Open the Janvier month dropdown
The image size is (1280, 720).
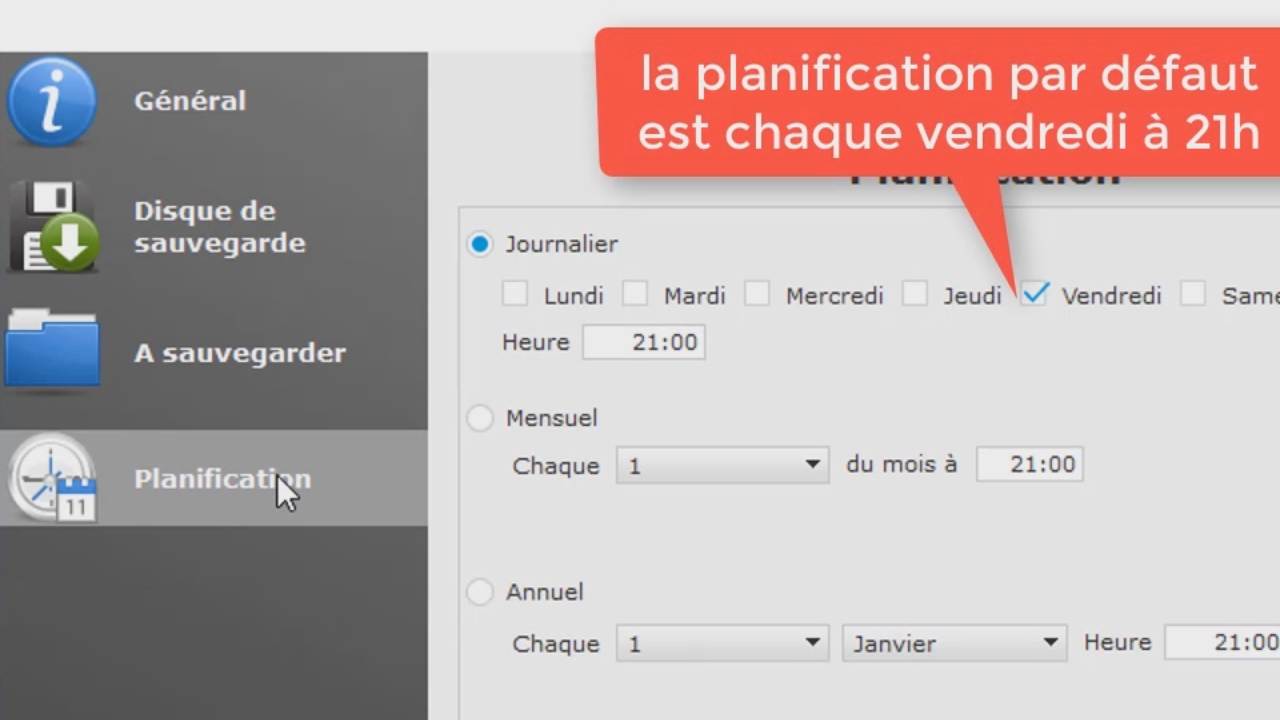(x=955, y=643)
